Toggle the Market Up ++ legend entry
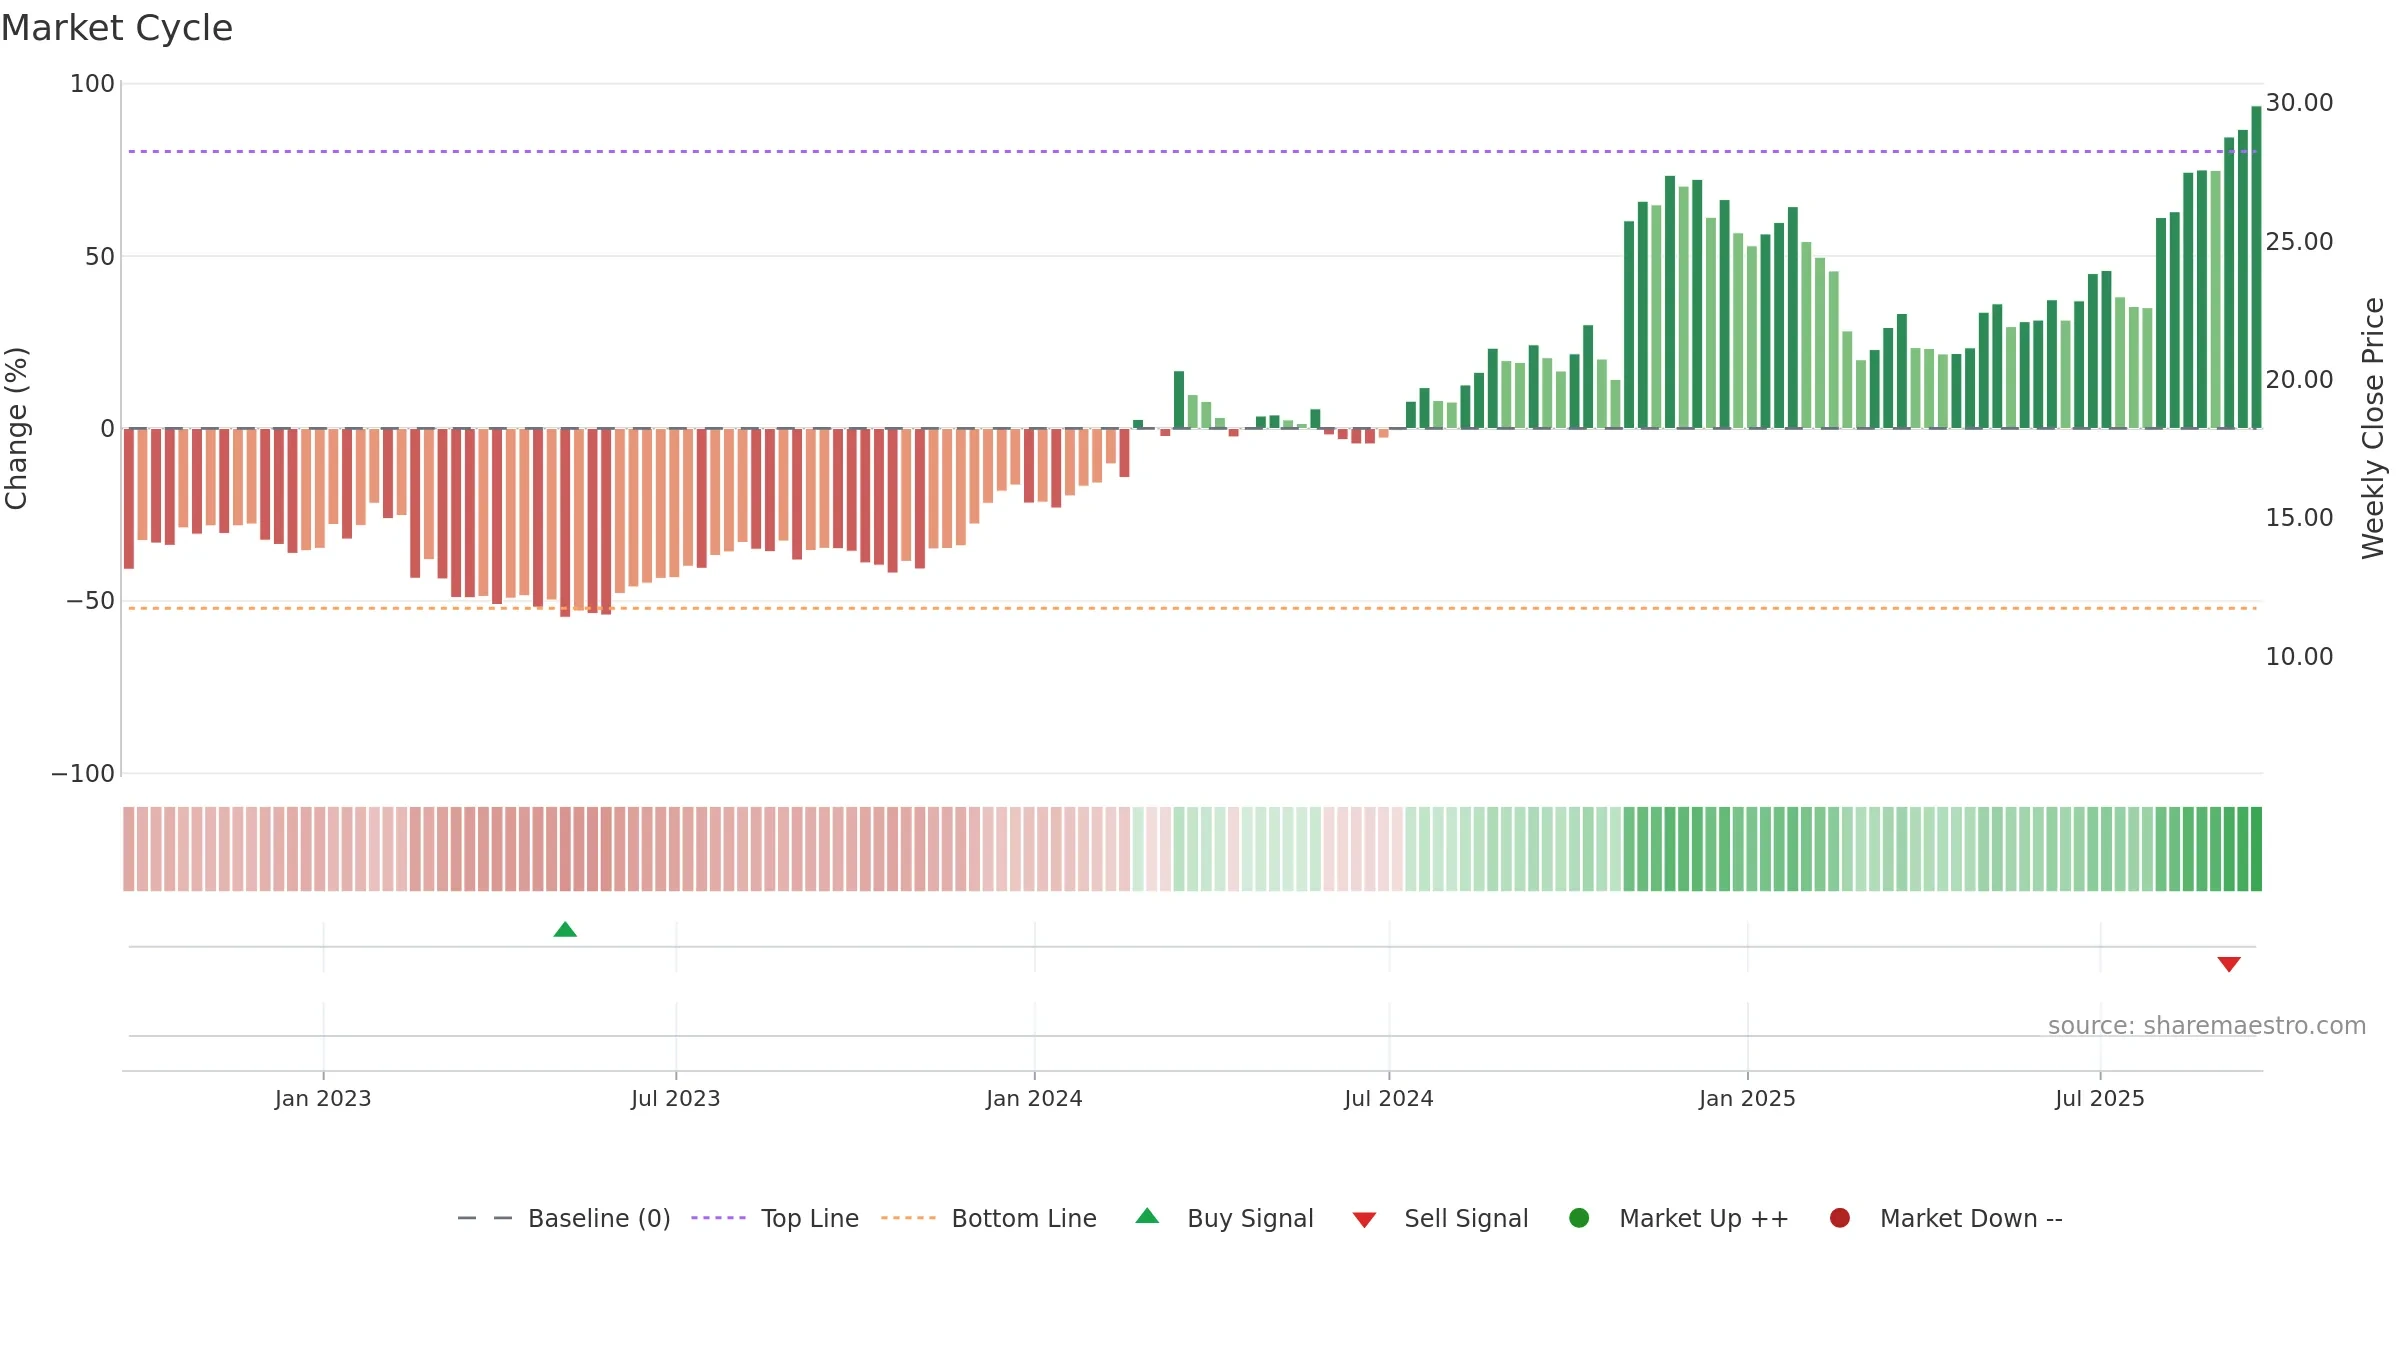The image size is (2400, 1350). pos(1679,1218)
